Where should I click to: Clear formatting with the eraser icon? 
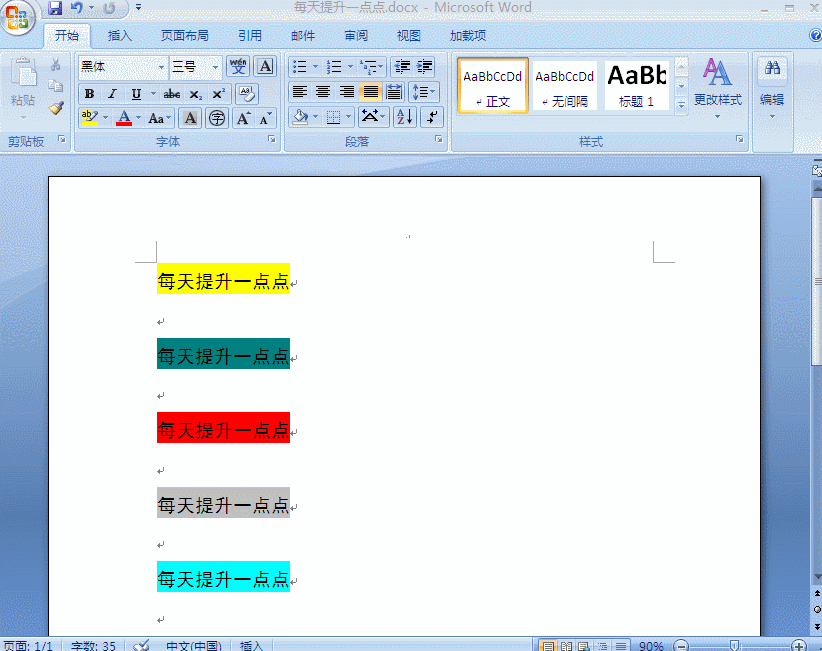pos(246,94)
